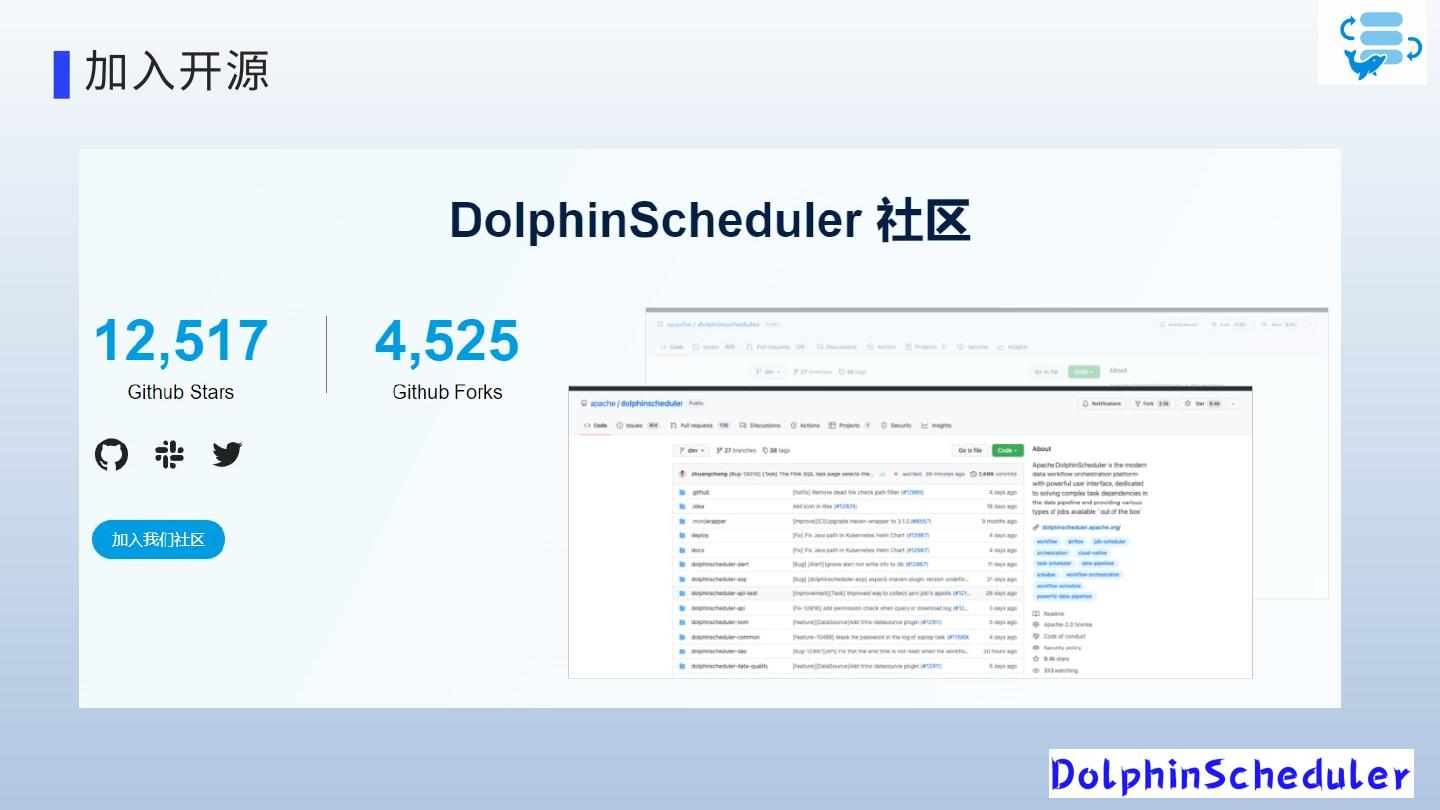
Task: Open the Slack icon link
Action: (x=170, y=455)
